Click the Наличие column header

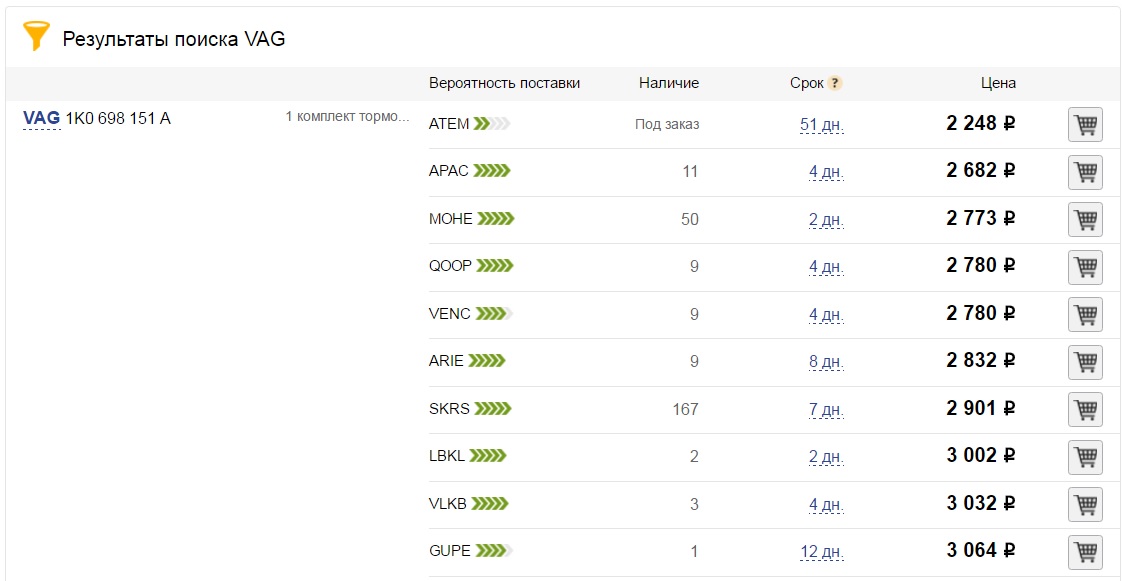pyautogui.click(x=668, y=83)
